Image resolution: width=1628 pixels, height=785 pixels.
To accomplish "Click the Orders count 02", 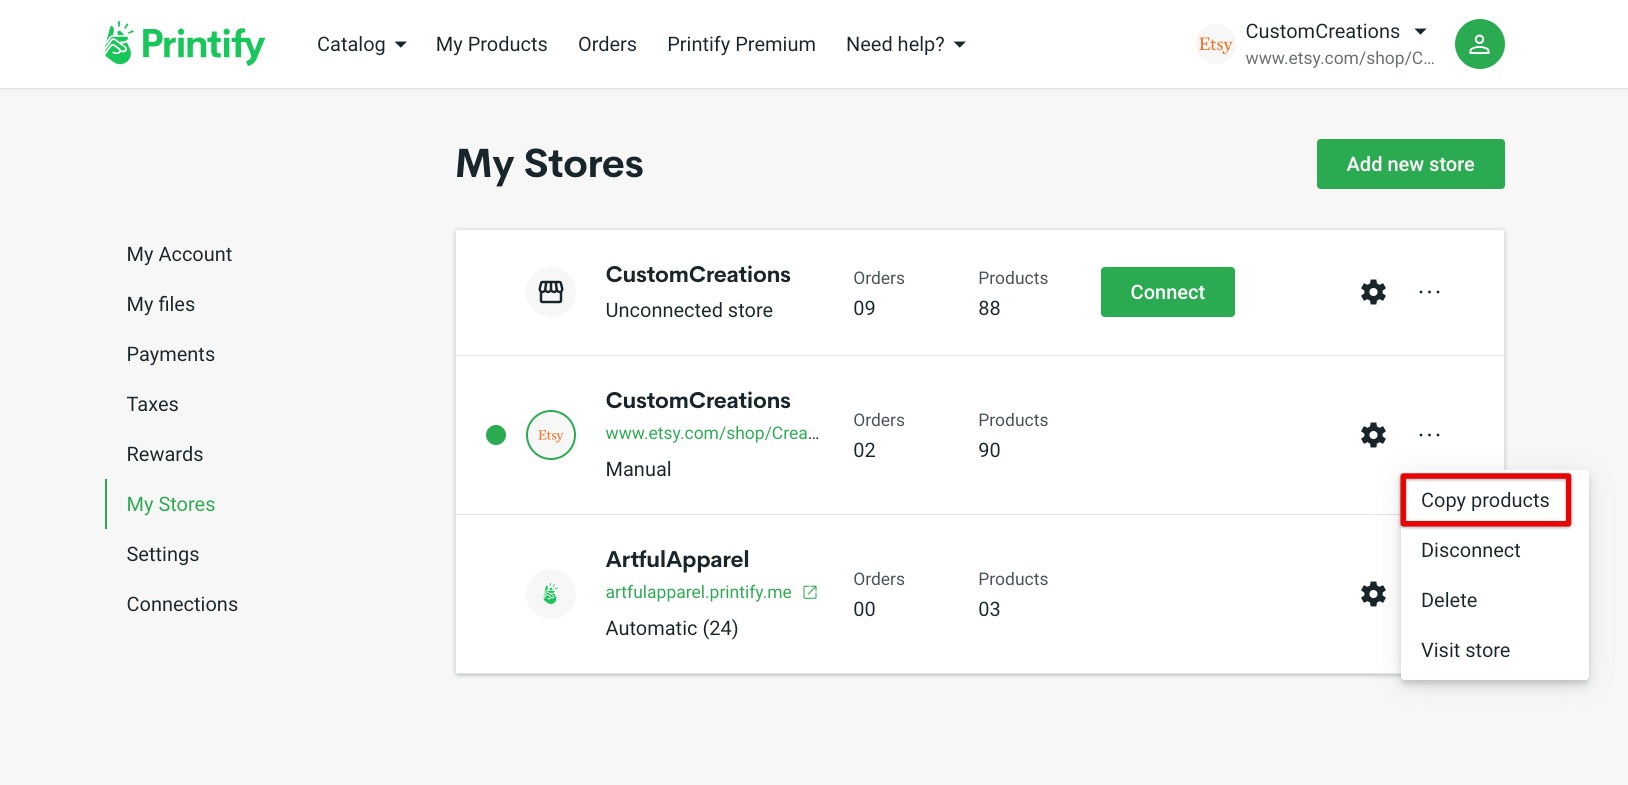I will pyautogui.click(x=864, y=450).
